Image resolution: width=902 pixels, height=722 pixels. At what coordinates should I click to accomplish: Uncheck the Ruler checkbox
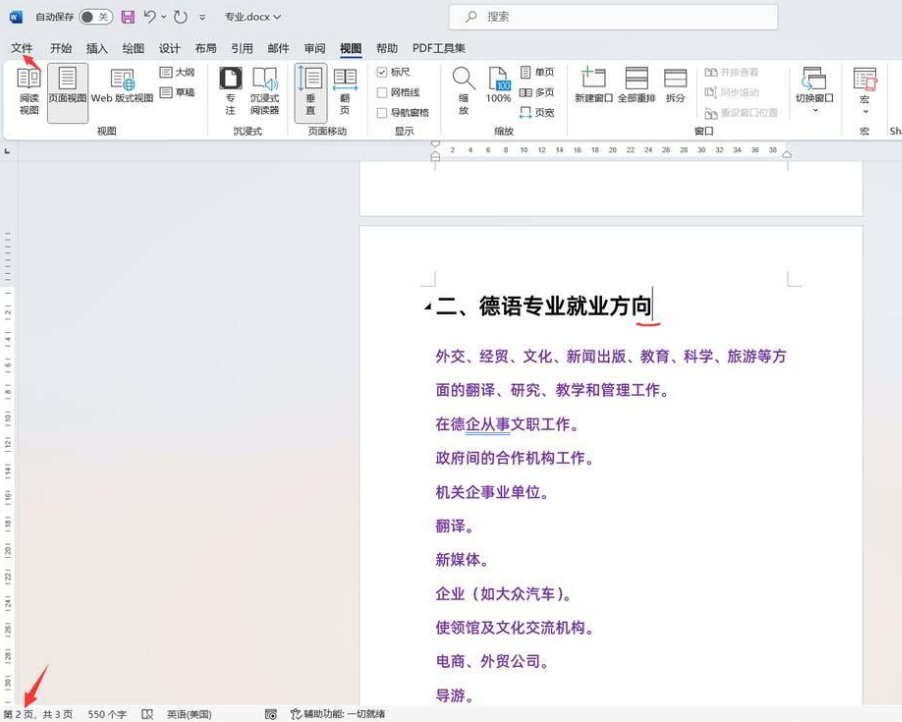382,73
